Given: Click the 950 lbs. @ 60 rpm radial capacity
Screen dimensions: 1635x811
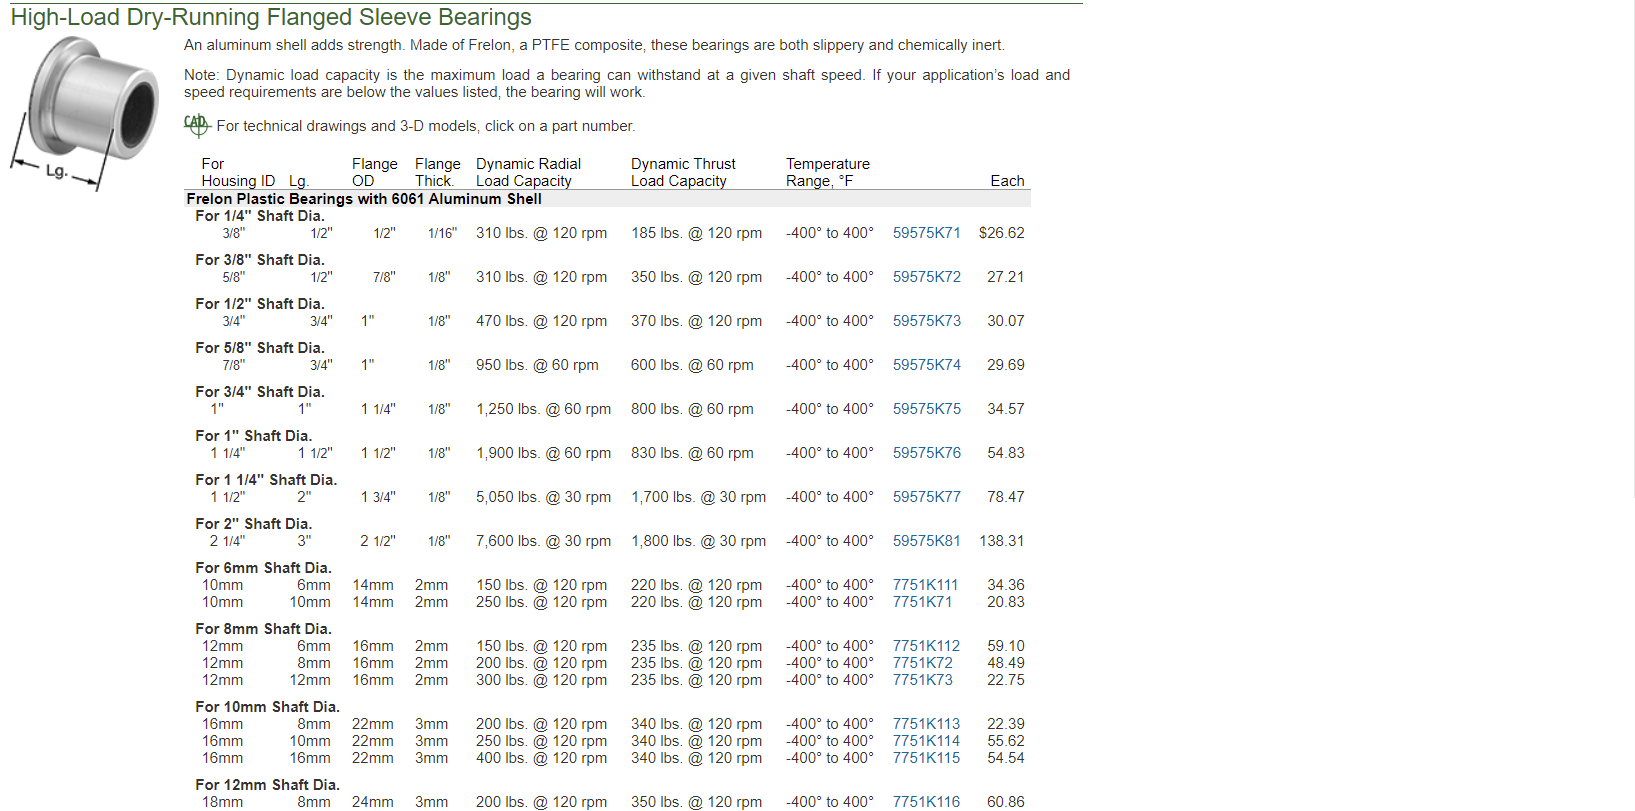Looking at the screenshot, I should click(537, 365).
